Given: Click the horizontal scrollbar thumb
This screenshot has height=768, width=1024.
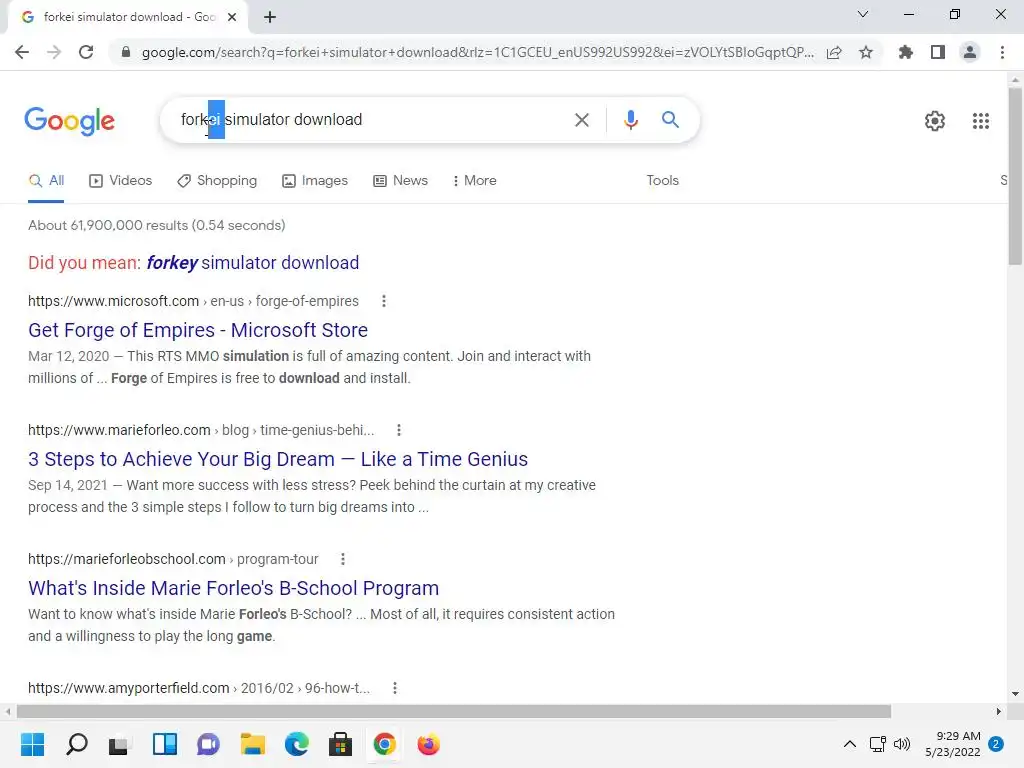Looking at the screenshot, I should click(x=454, y=711).
